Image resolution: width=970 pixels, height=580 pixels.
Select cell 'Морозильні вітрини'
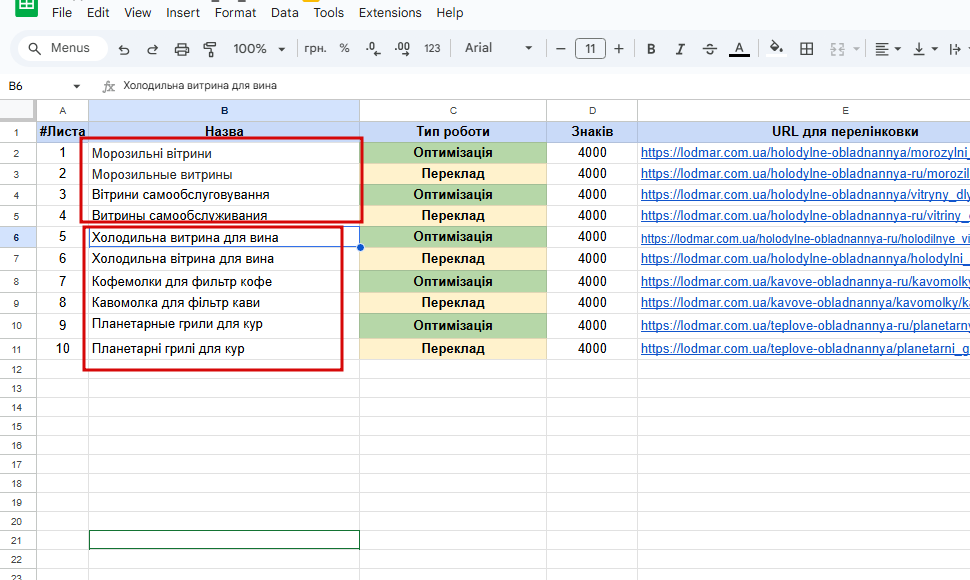coord(224,153)
